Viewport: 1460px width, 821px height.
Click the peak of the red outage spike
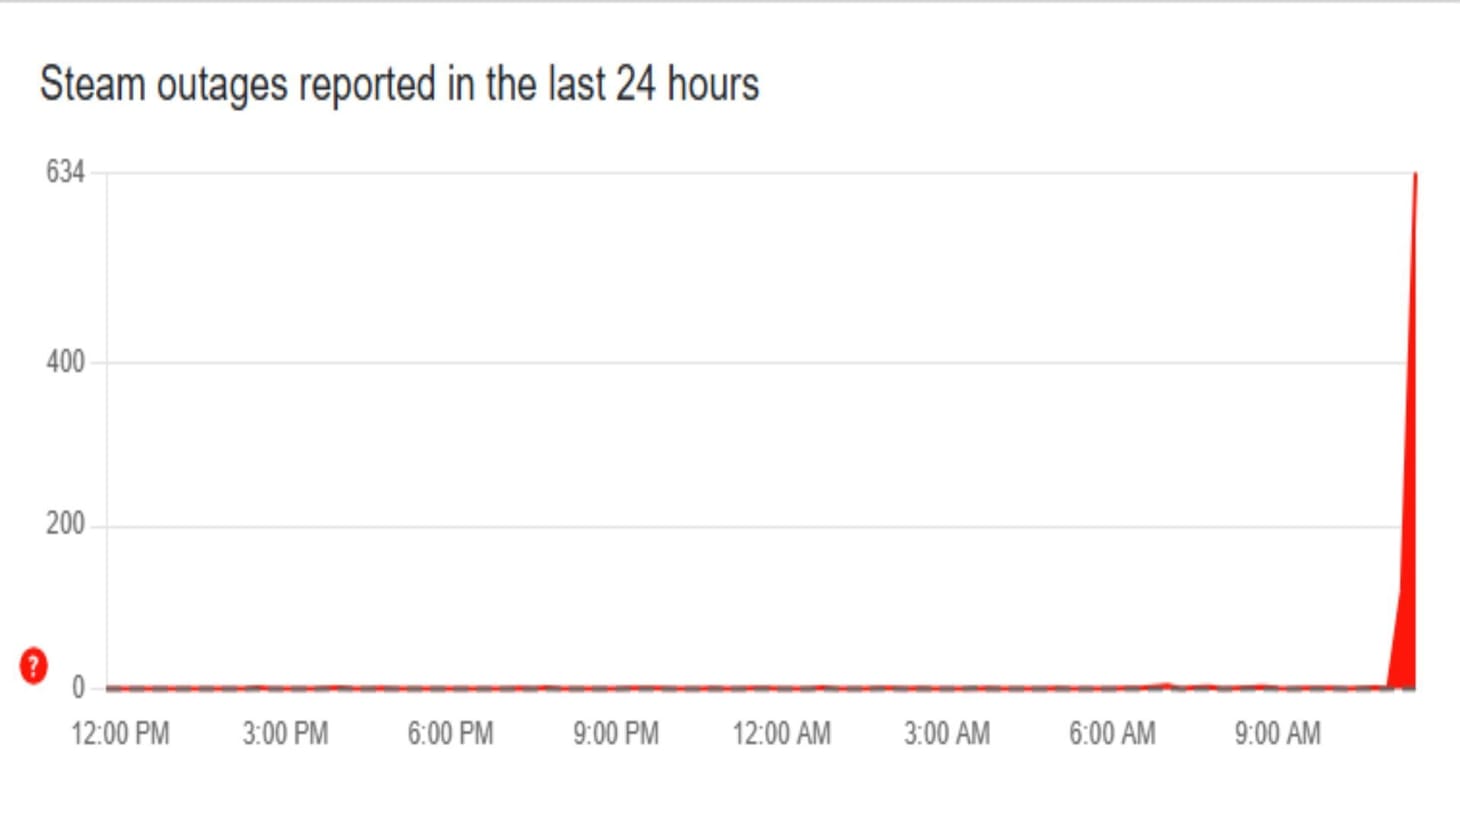(1415, 177)
